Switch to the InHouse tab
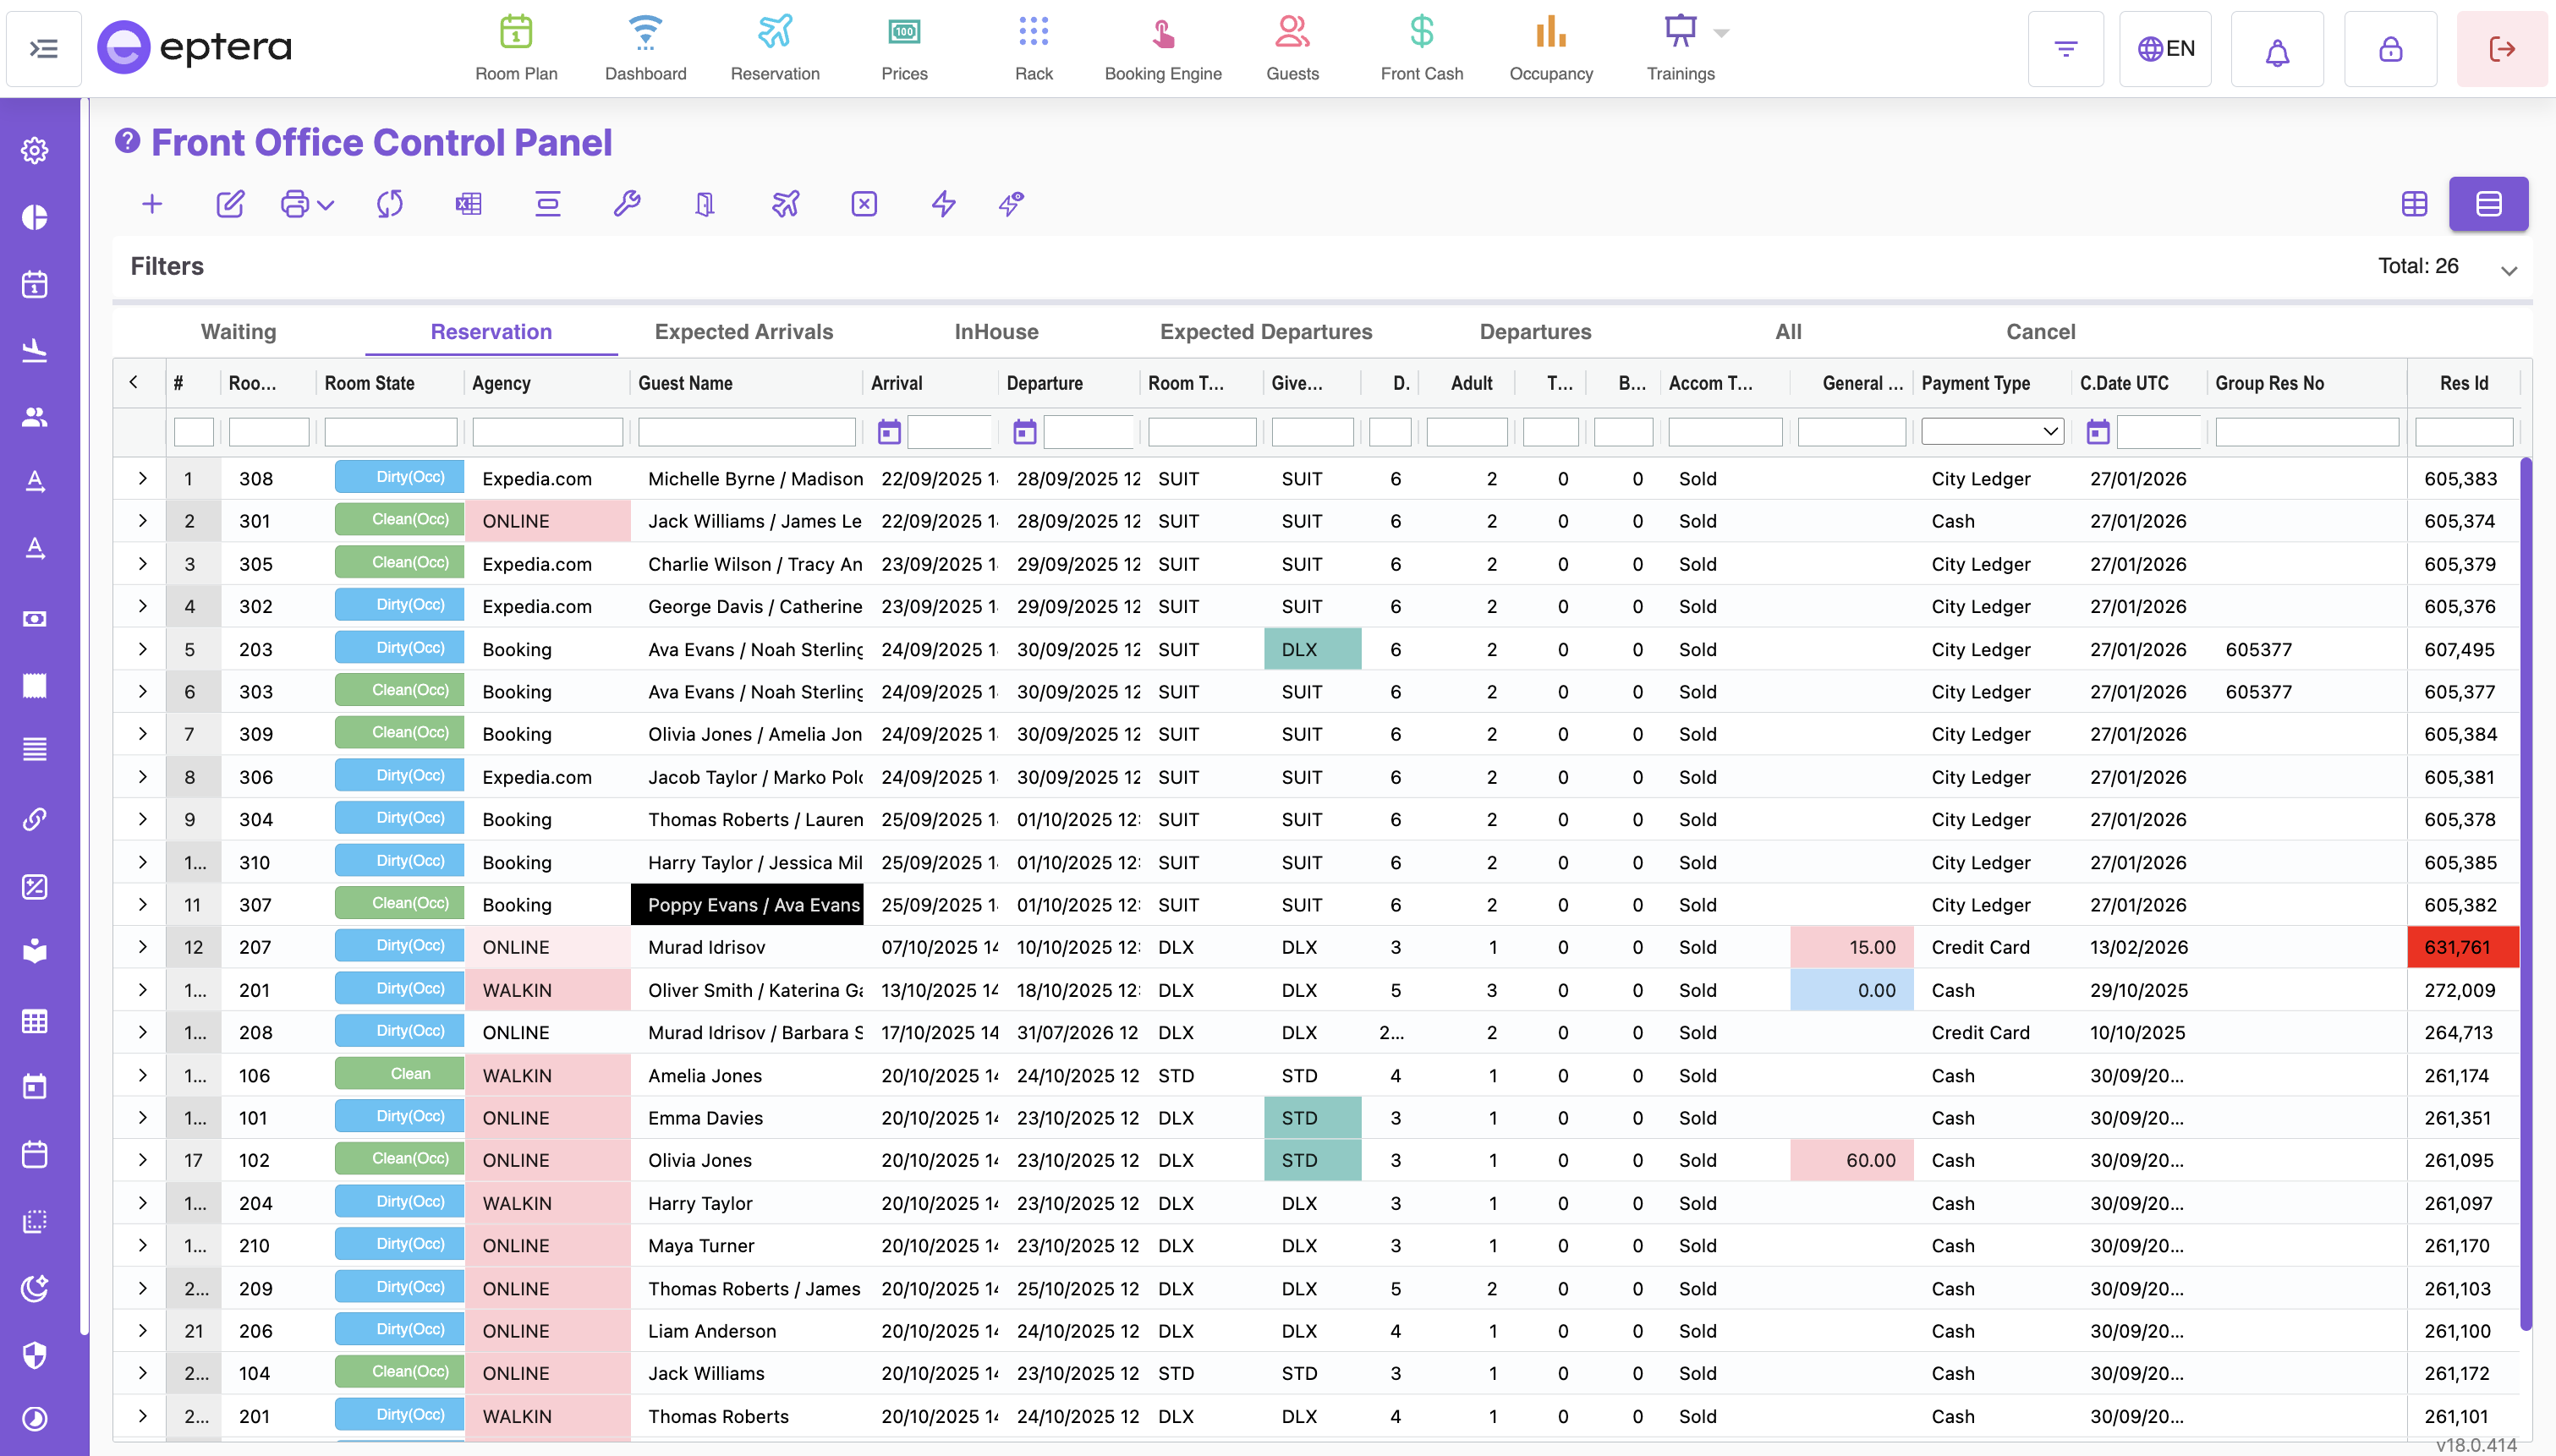 coord(996,332)
